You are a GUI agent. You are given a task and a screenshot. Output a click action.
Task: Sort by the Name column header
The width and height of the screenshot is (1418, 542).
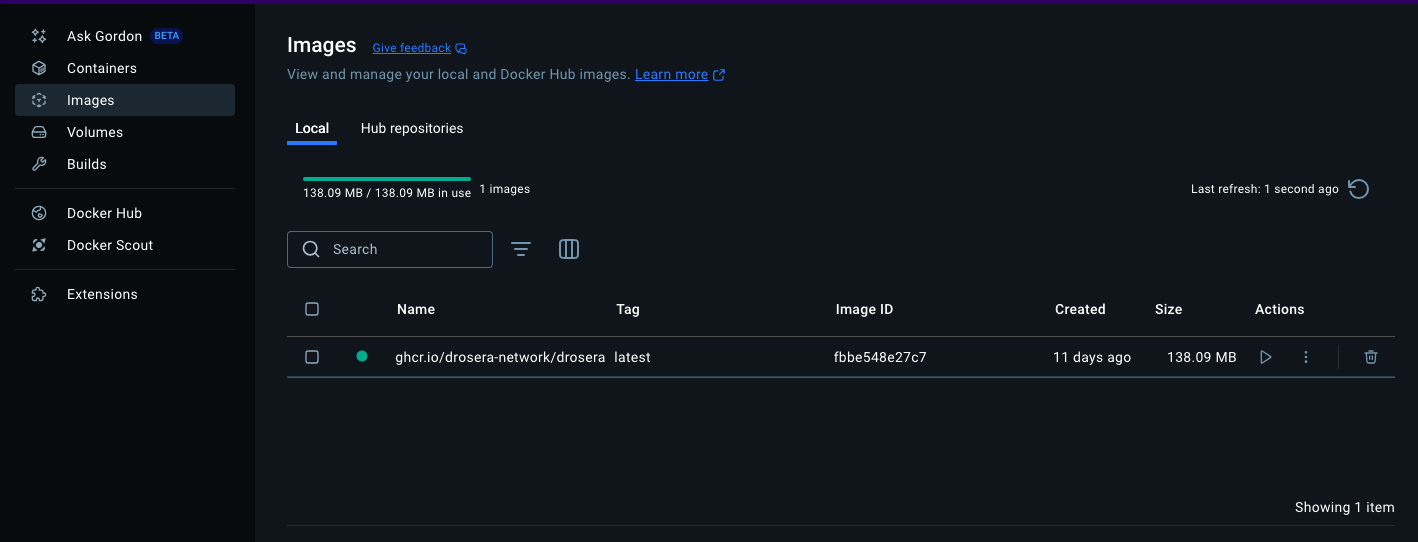click(x=416, y=309)
